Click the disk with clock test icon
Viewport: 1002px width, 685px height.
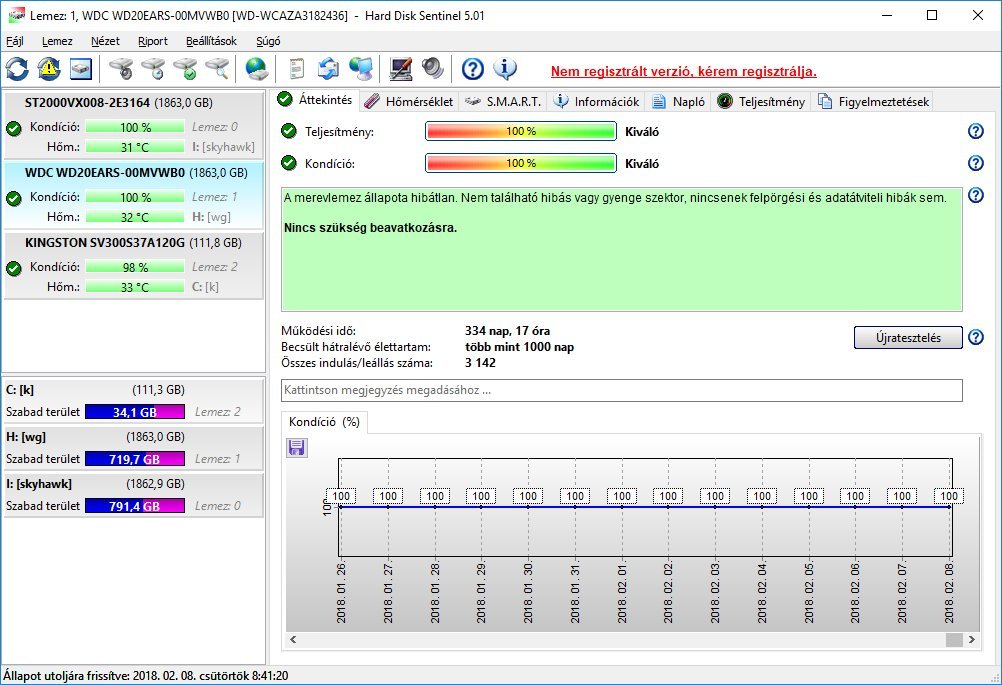tap(153, 69)
